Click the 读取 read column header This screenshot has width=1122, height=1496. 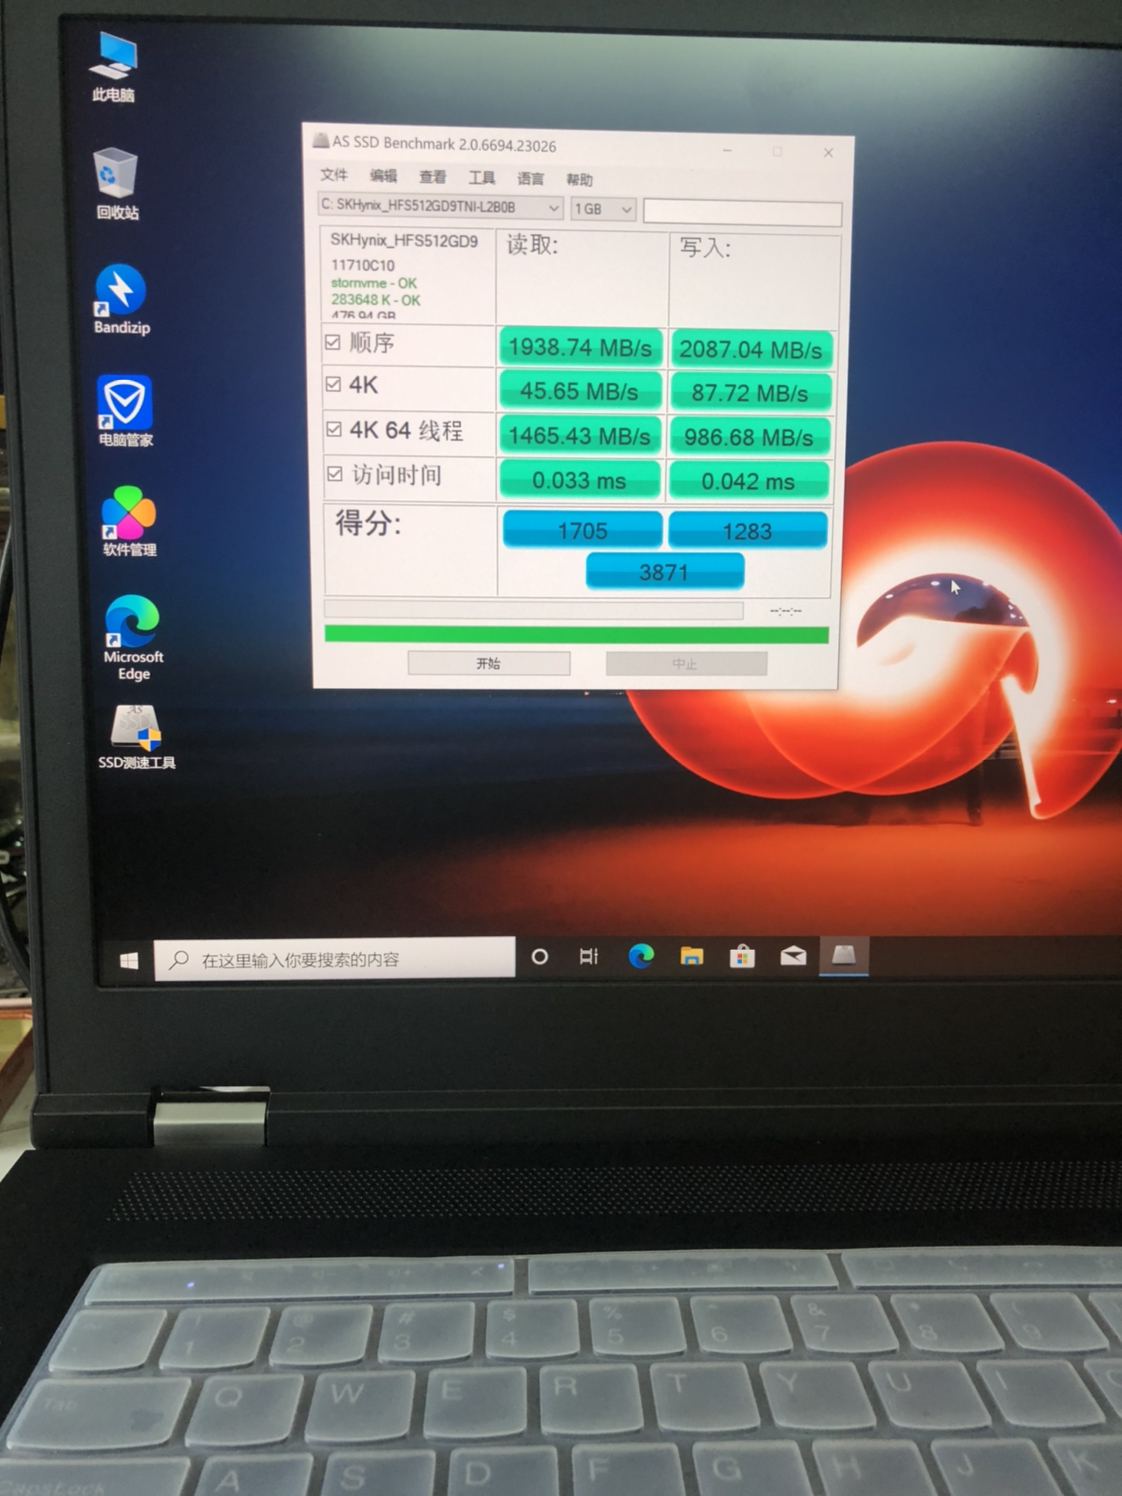coord(532,245)
